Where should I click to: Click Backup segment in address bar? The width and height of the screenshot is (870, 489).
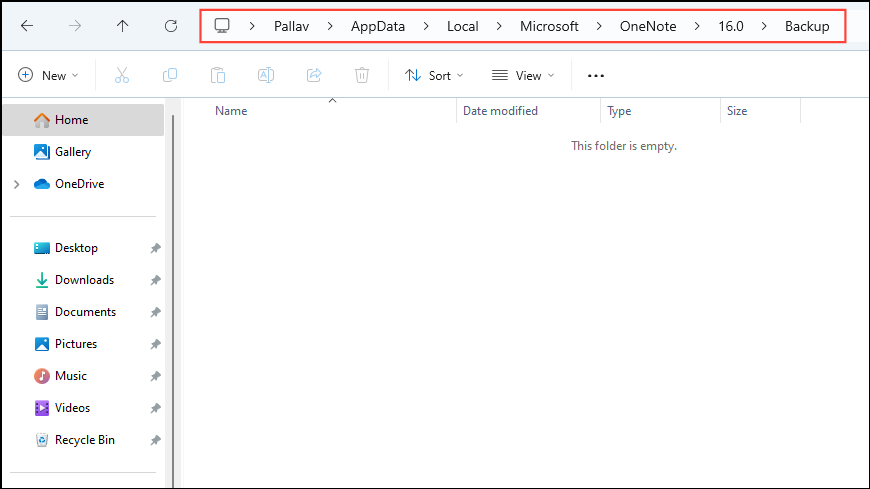[x=807, y=26]
